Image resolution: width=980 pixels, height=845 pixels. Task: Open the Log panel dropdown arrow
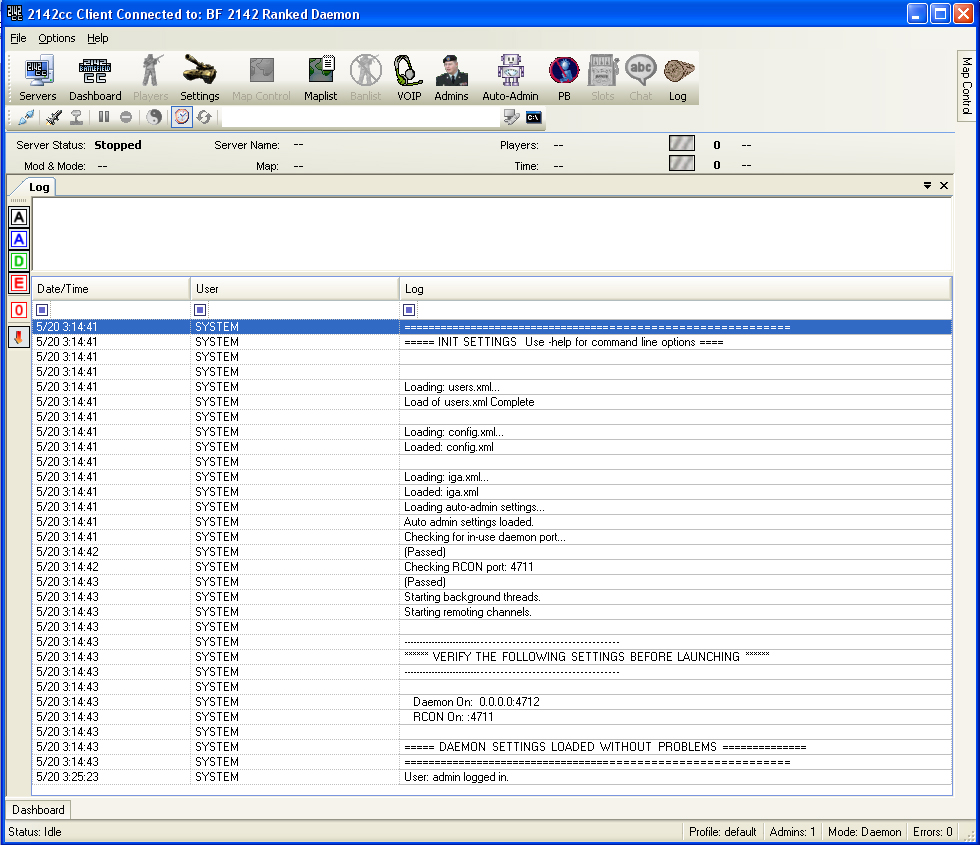click(x=928, y=186)
